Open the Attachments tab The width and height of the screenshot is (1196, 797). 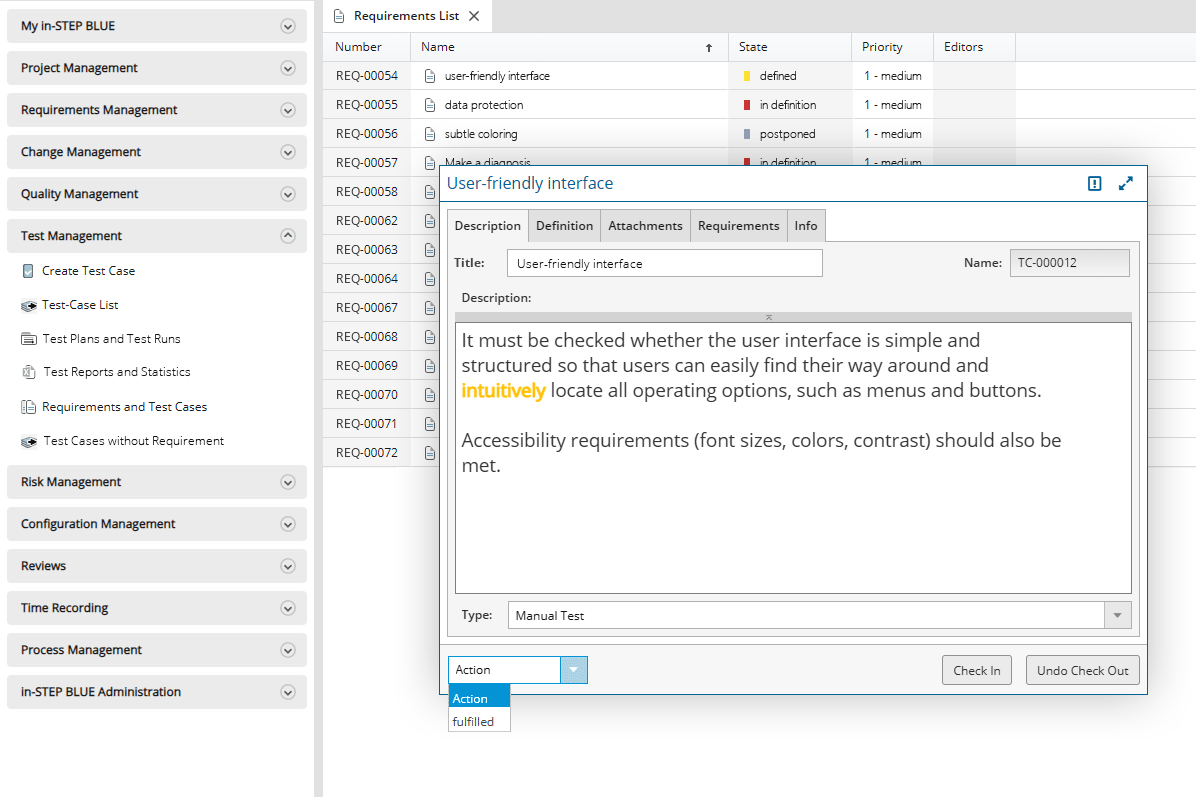point(645,226)
